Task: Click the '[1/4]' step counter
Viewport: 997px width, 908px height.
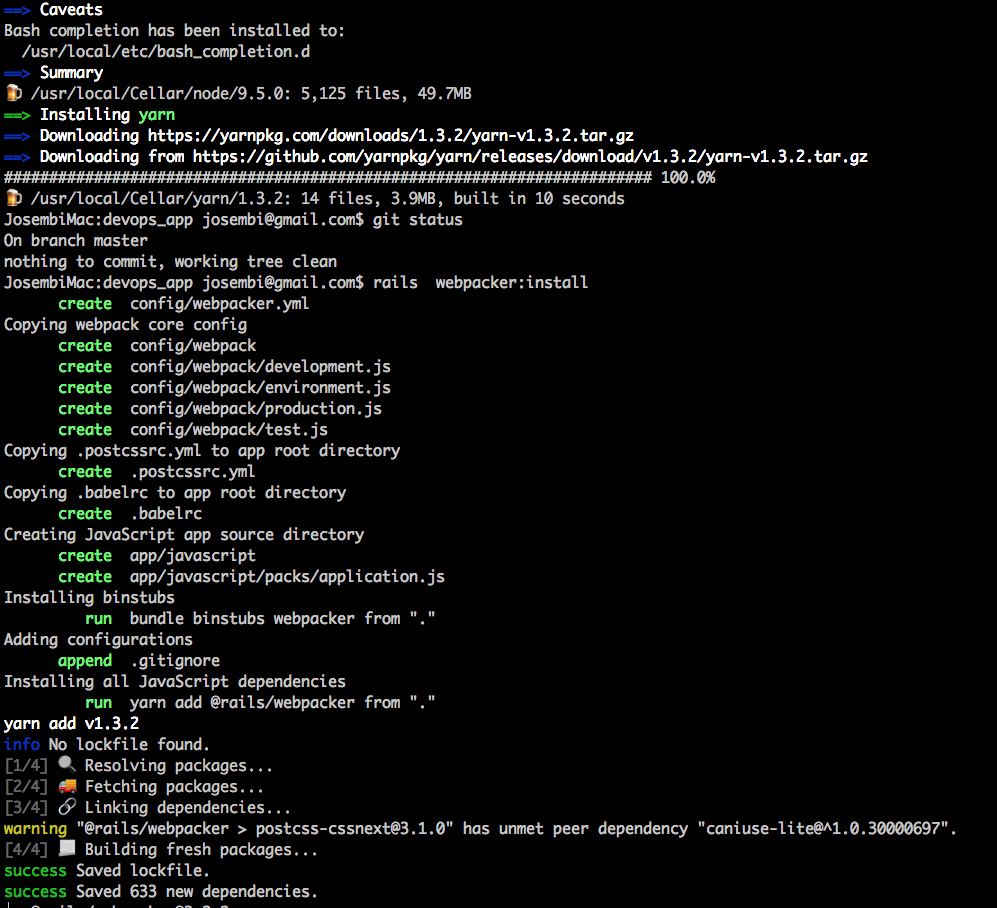Action: click(26, 765)
